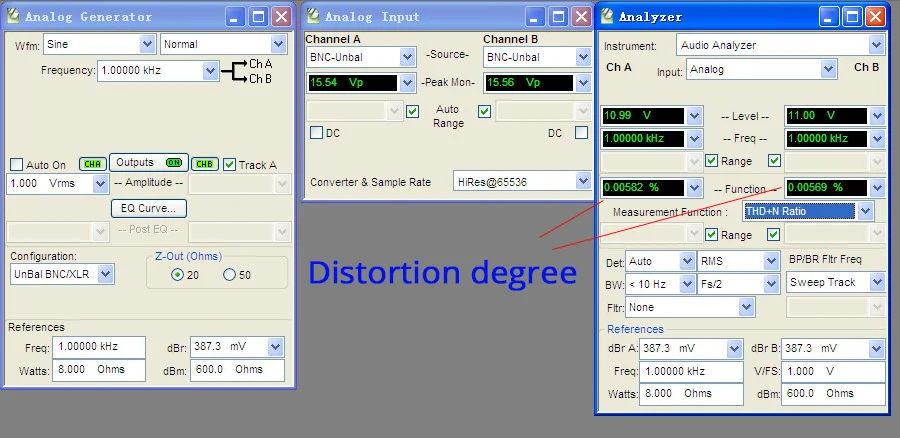Click the Analog Generator window title icon

pos(13,16)
